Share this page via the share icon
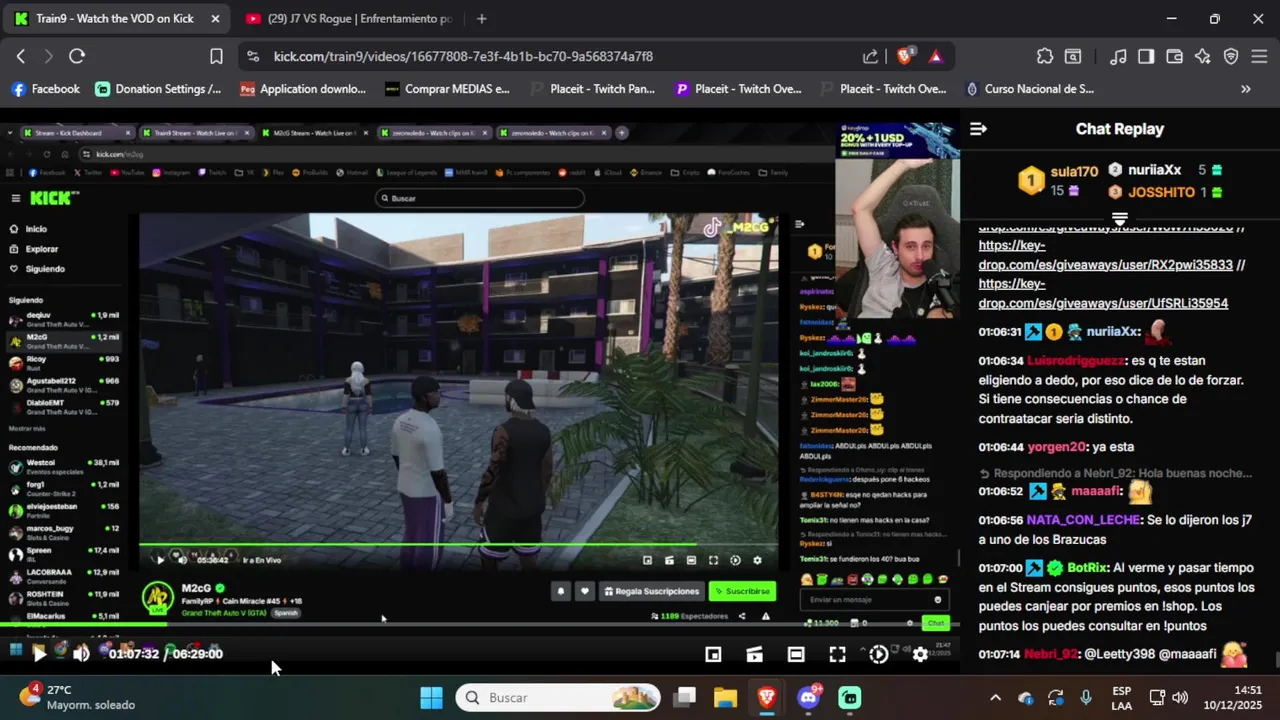 tap(870, 57)
